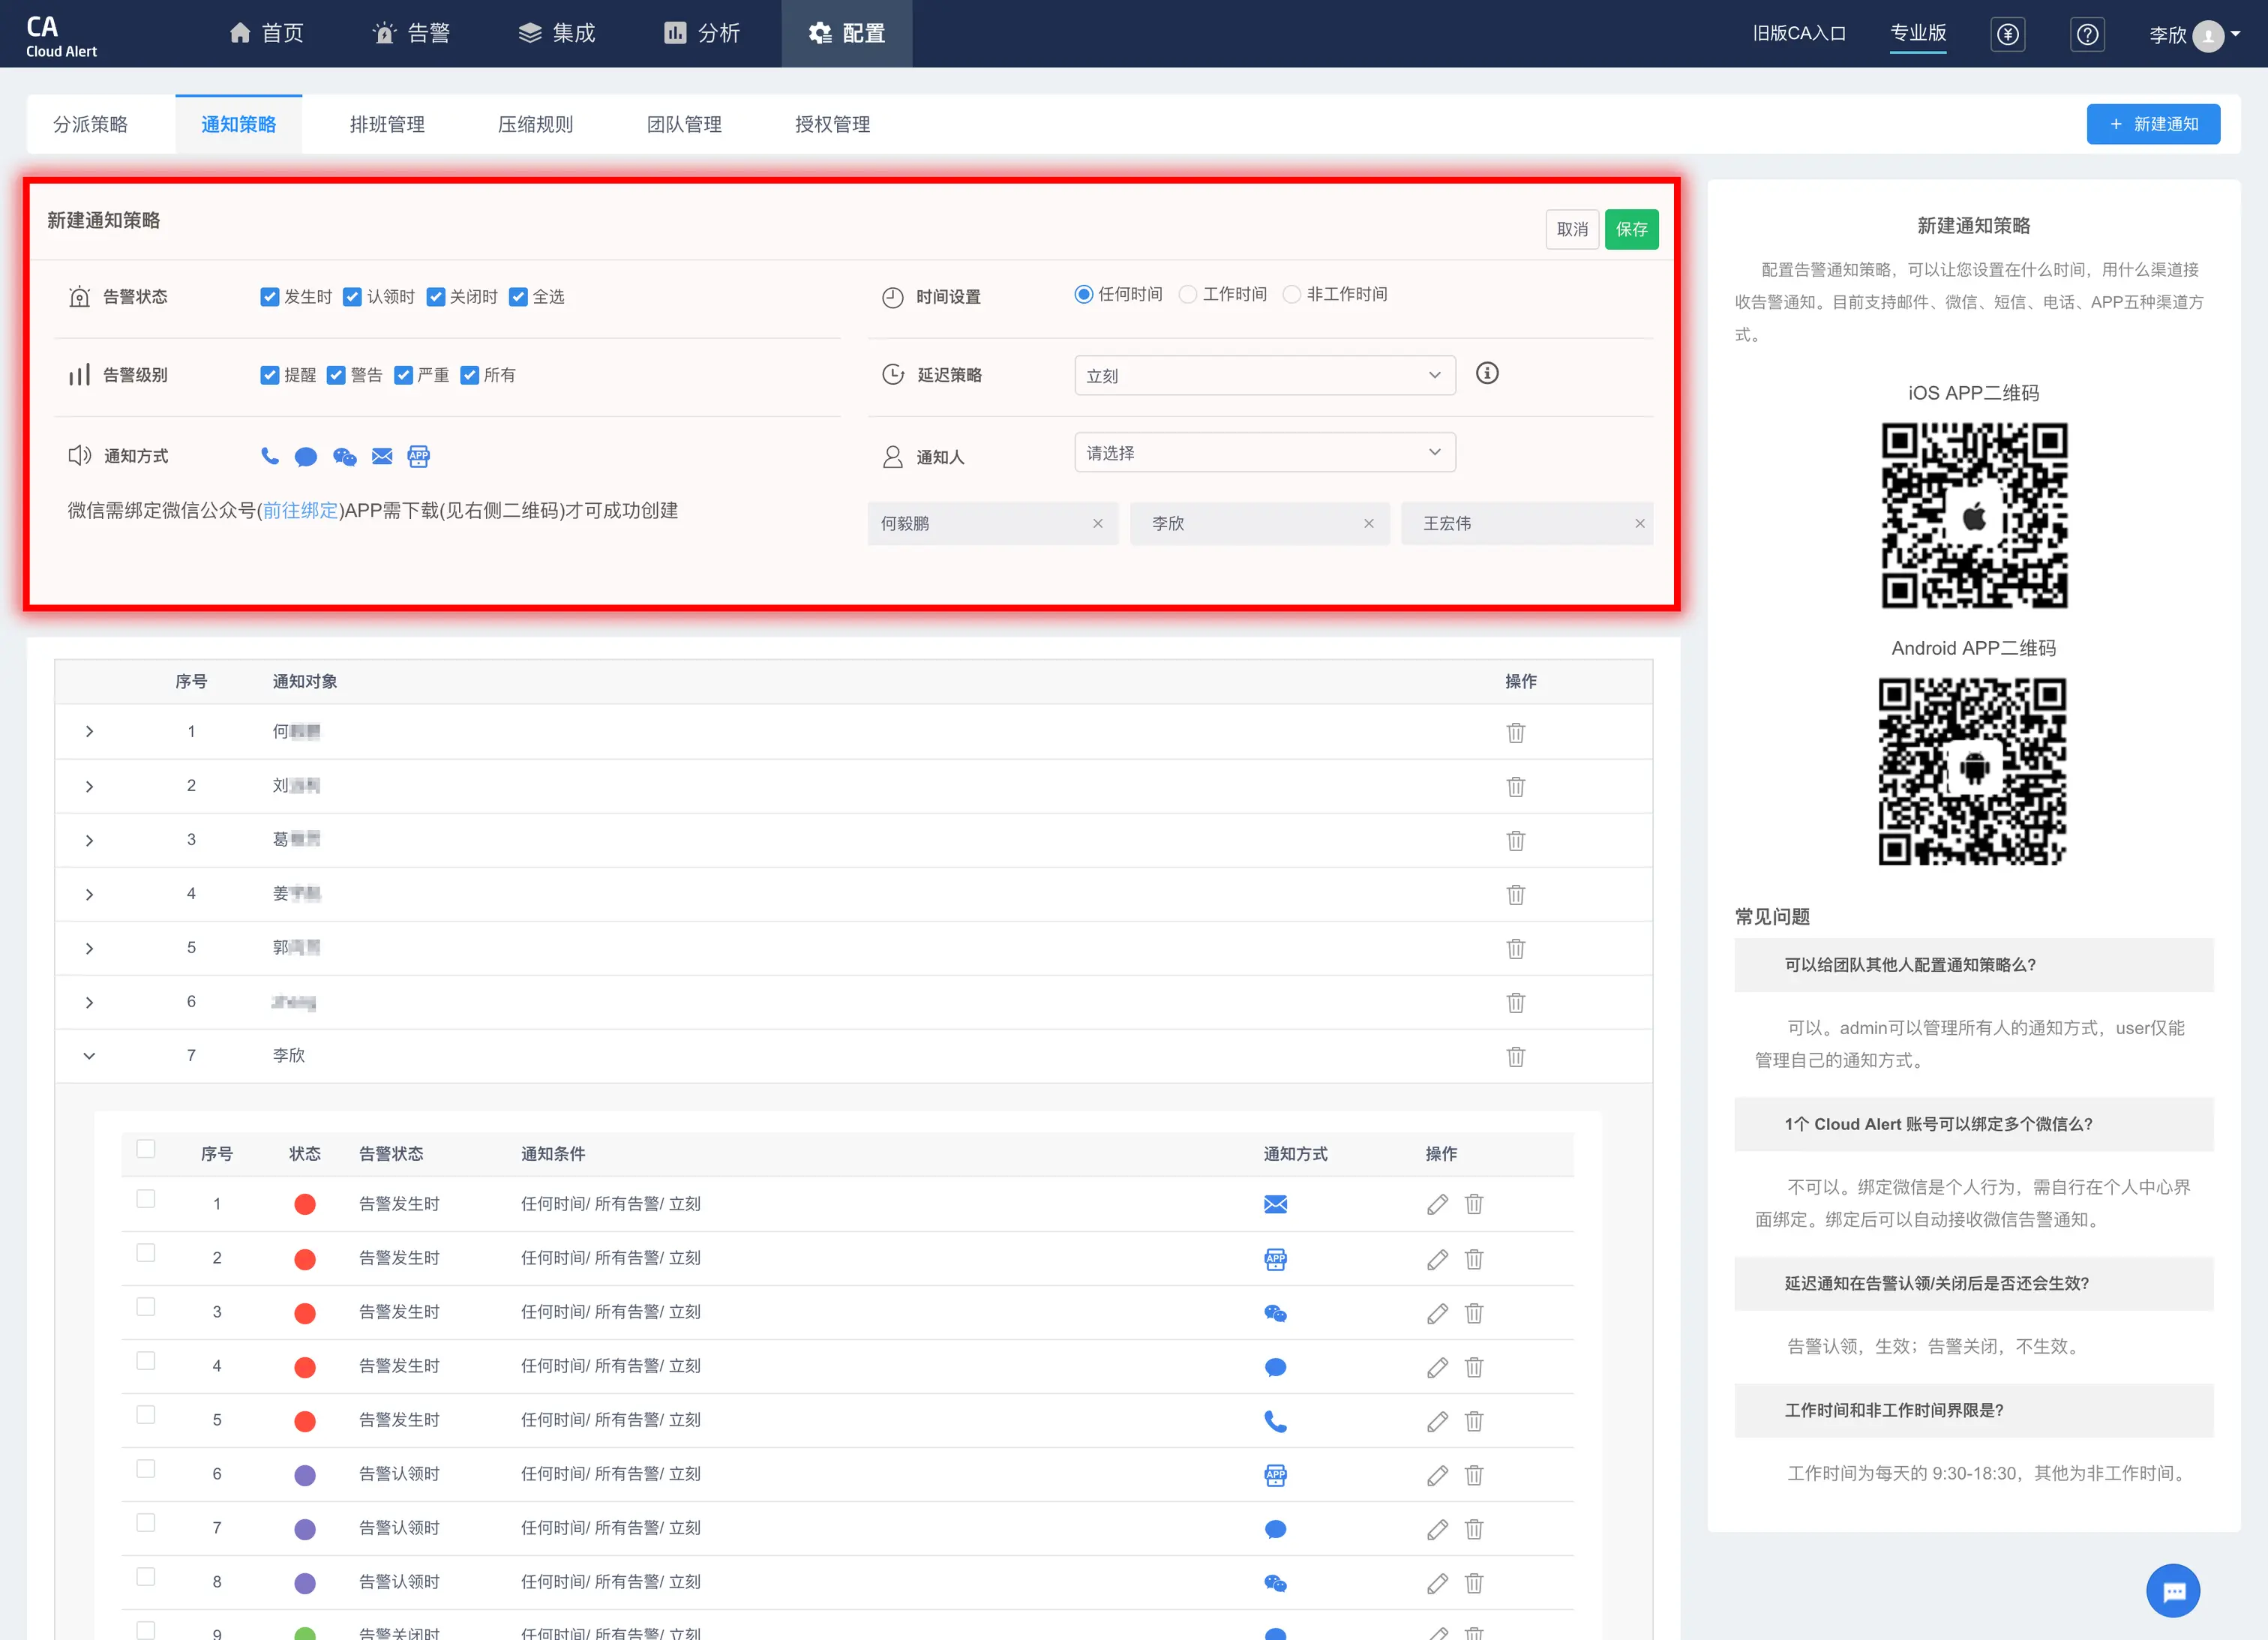The height and width of the screenshot is (1640, 2268).
Task: Open the 延迟策略 dropdown showing 立刻
Action: pyautogui.click(x=1264, y=375)
